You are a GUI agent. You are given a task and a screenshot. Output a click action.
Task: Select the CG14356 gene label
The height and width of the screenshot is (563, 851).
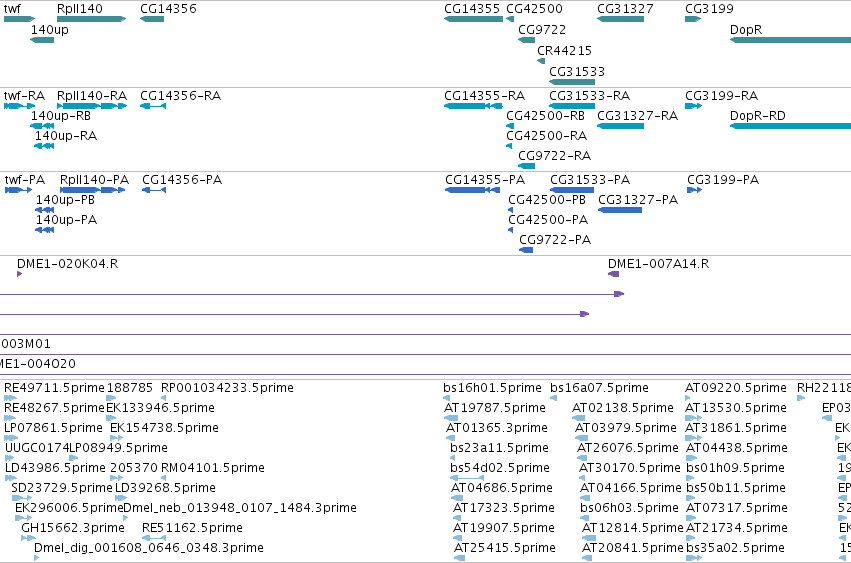coord(168,9)
